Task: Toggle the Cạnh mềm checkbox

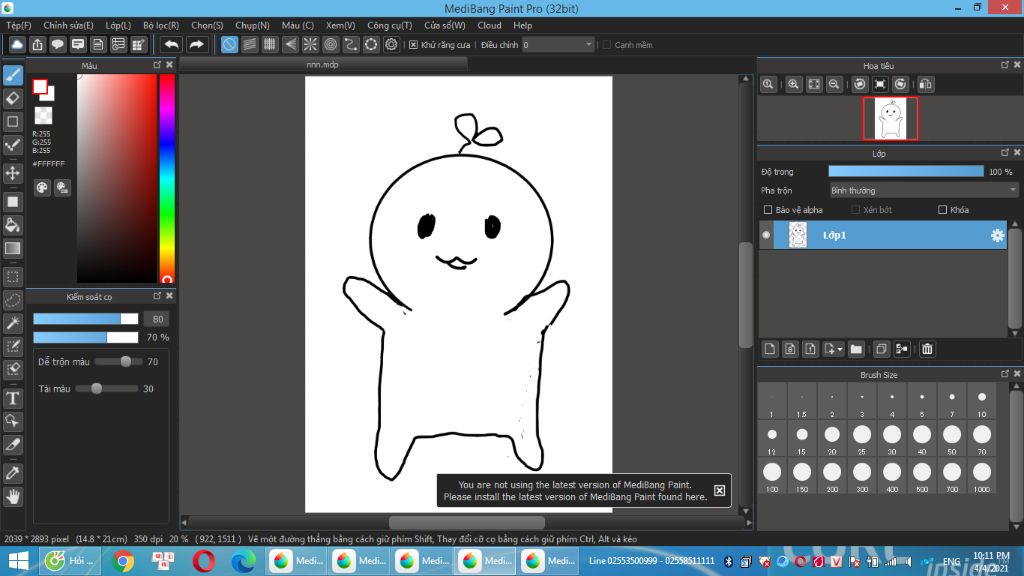Action: coord(607,45)
